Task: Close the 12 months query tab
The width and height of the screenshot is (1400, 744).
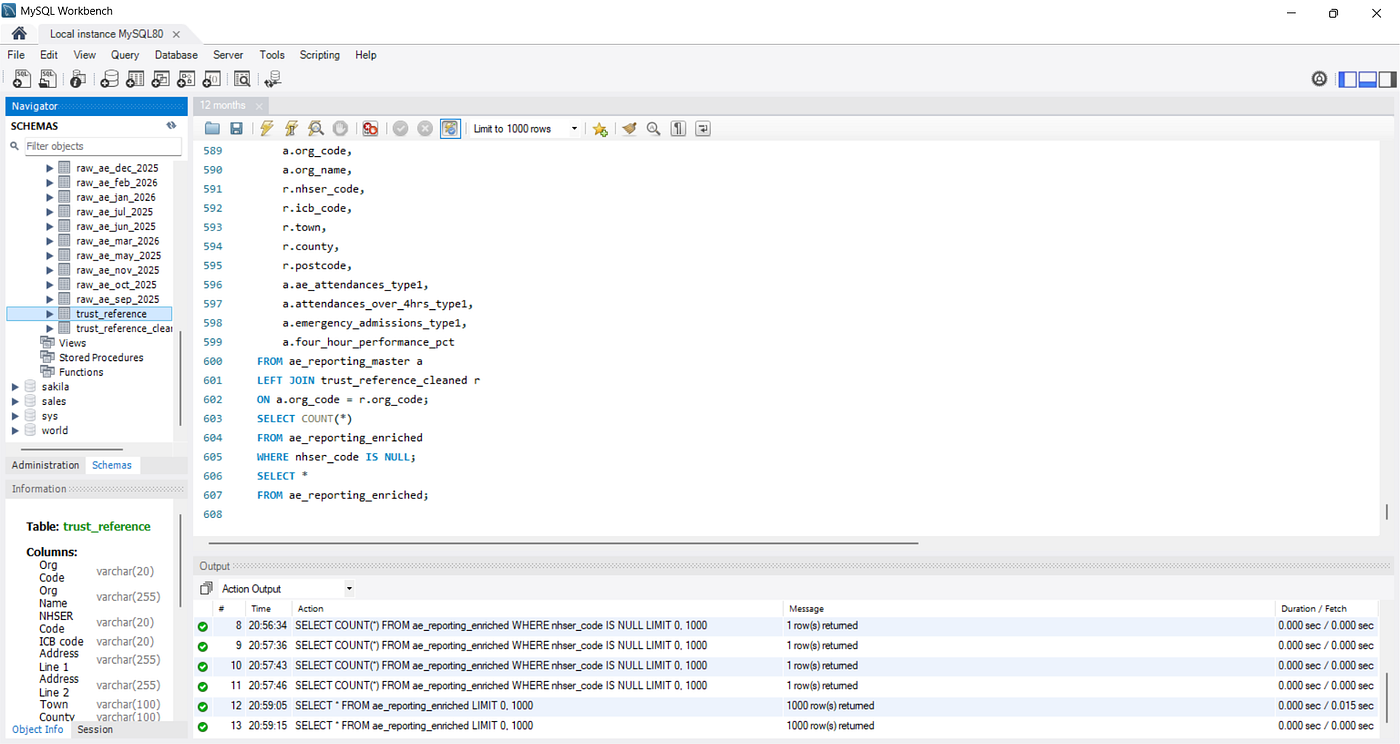Action: pyautogui.click(x=258, y=106)
